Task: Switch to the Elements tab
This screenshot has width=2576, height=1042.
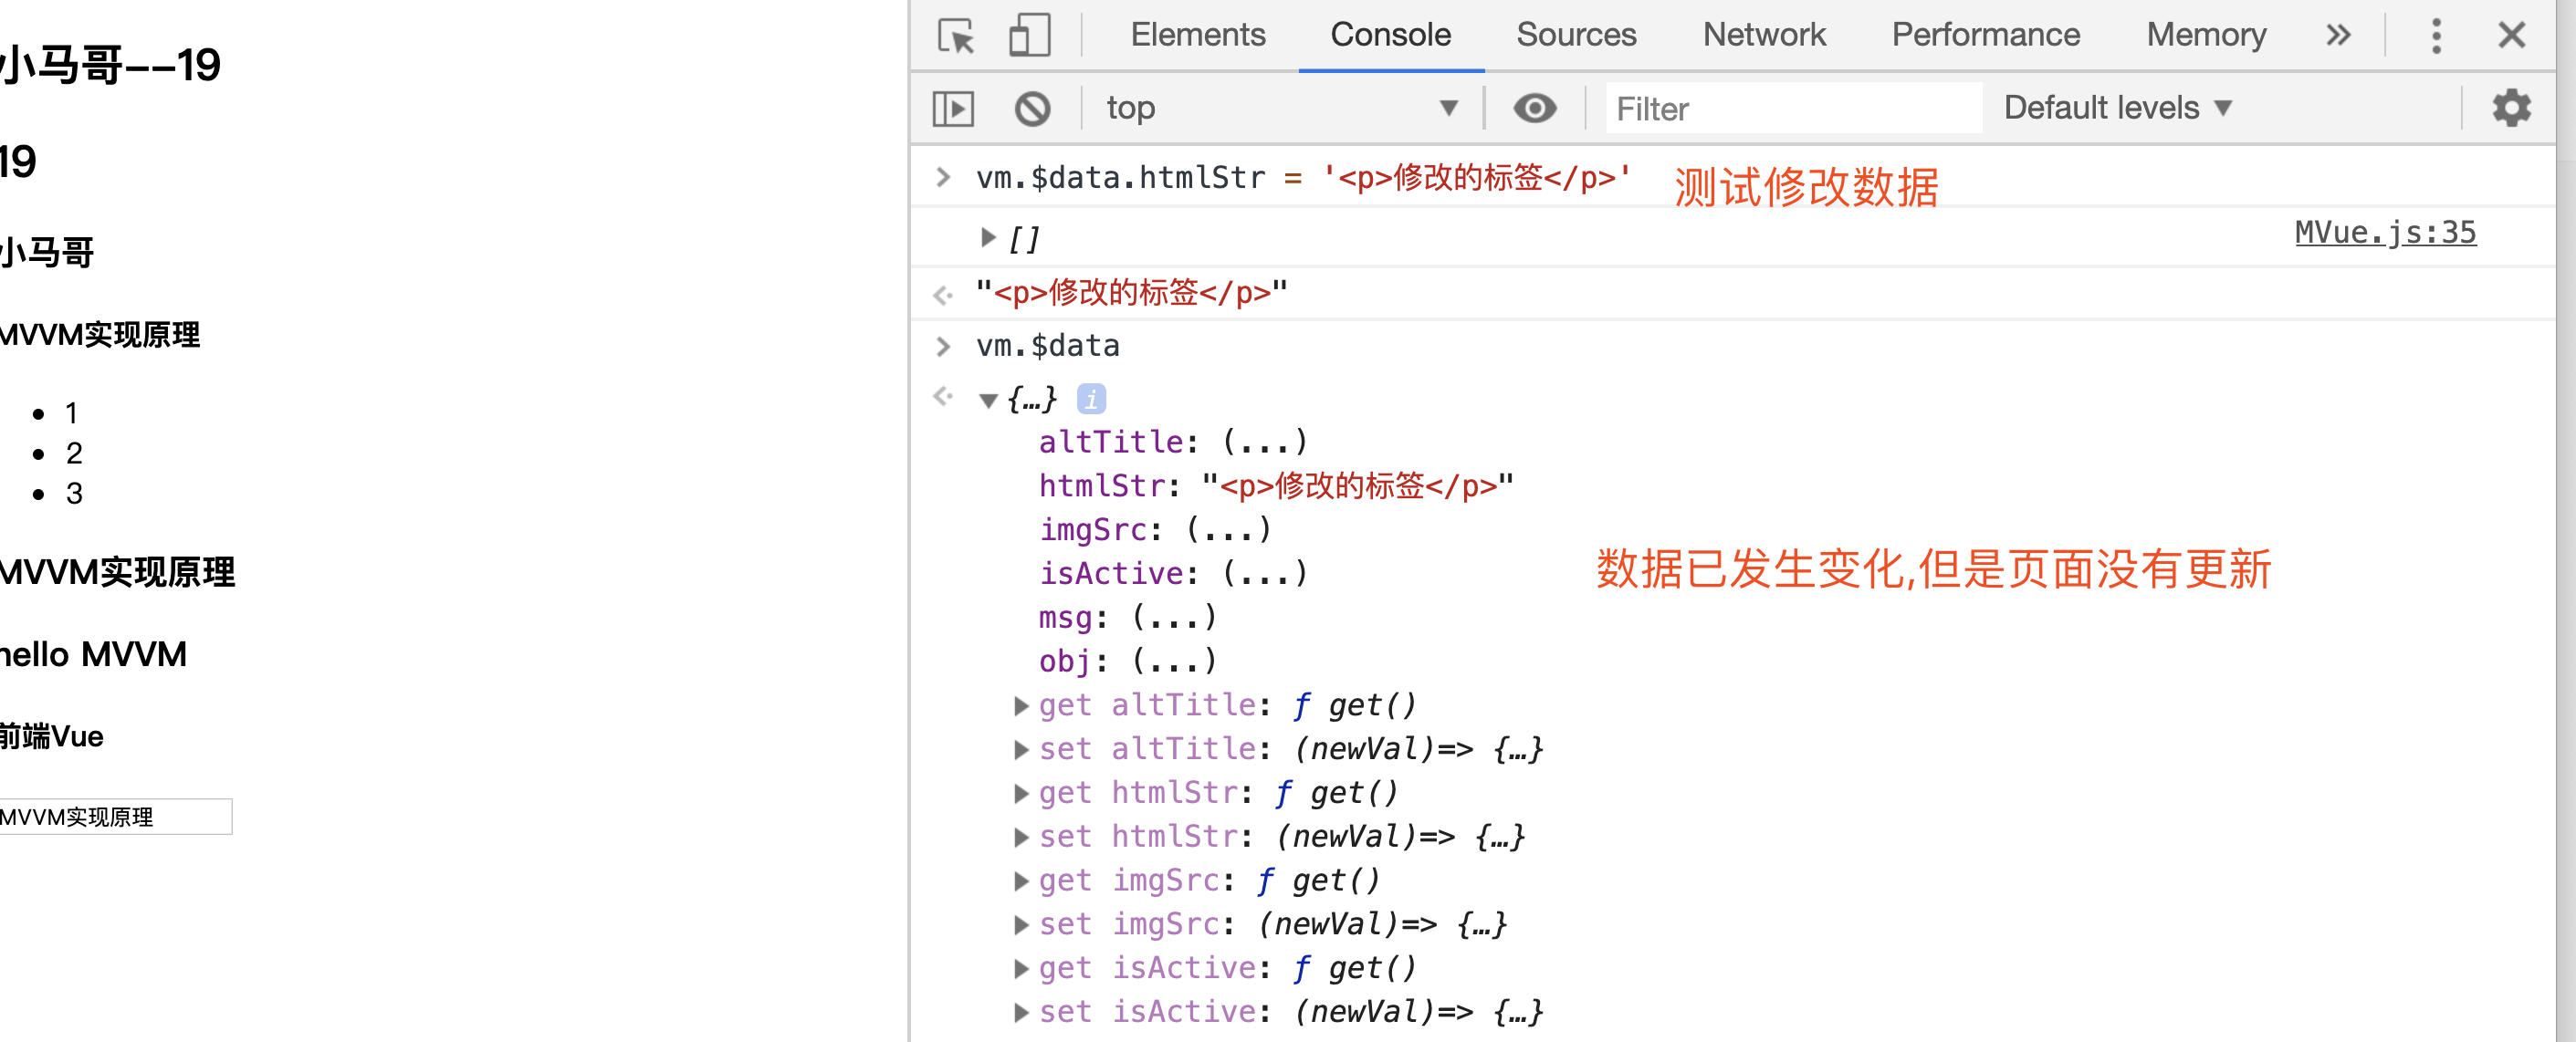Action: 1197,36
